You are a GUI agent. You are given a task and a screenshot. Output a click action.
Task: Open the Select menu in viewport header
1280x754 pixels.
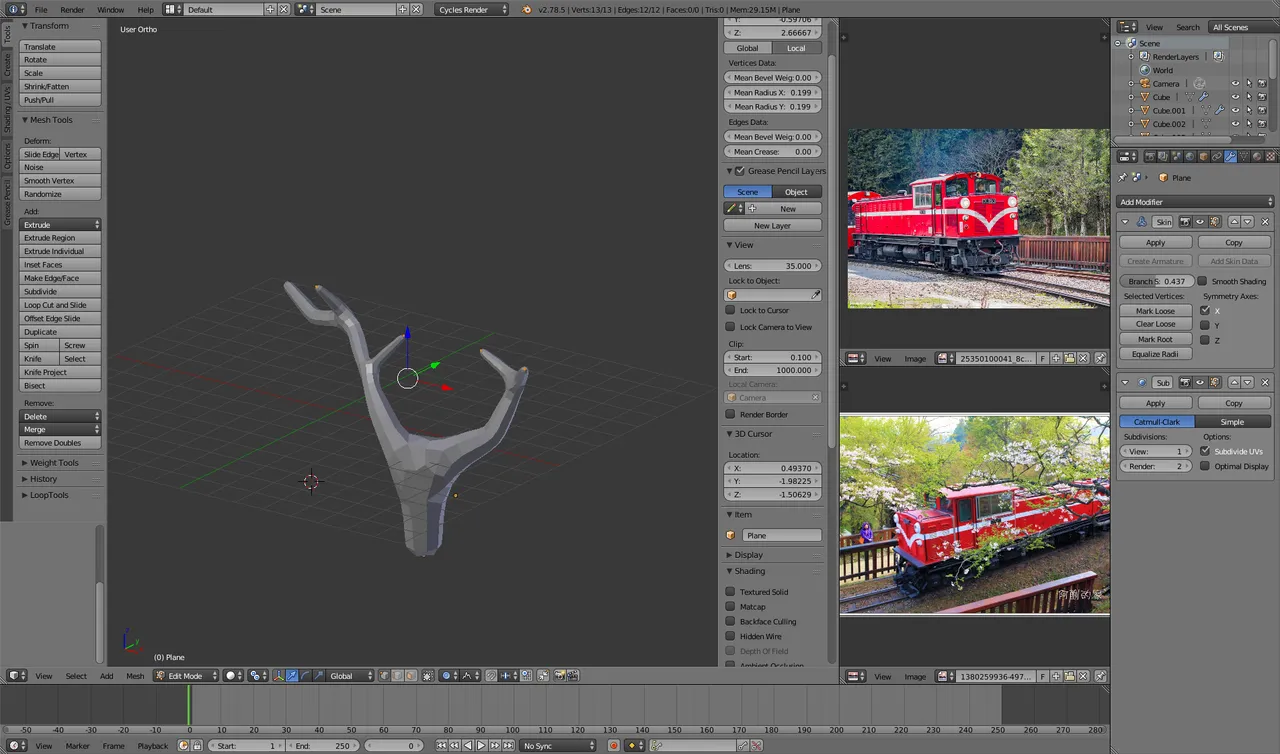76,676
